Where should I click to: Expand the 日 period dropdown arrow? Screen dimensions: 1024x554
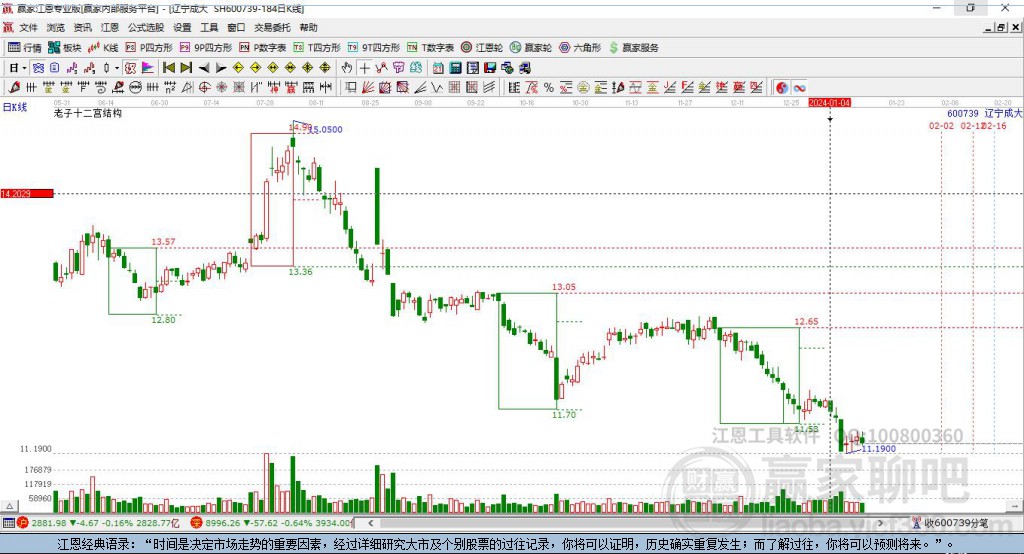[25, 68]
